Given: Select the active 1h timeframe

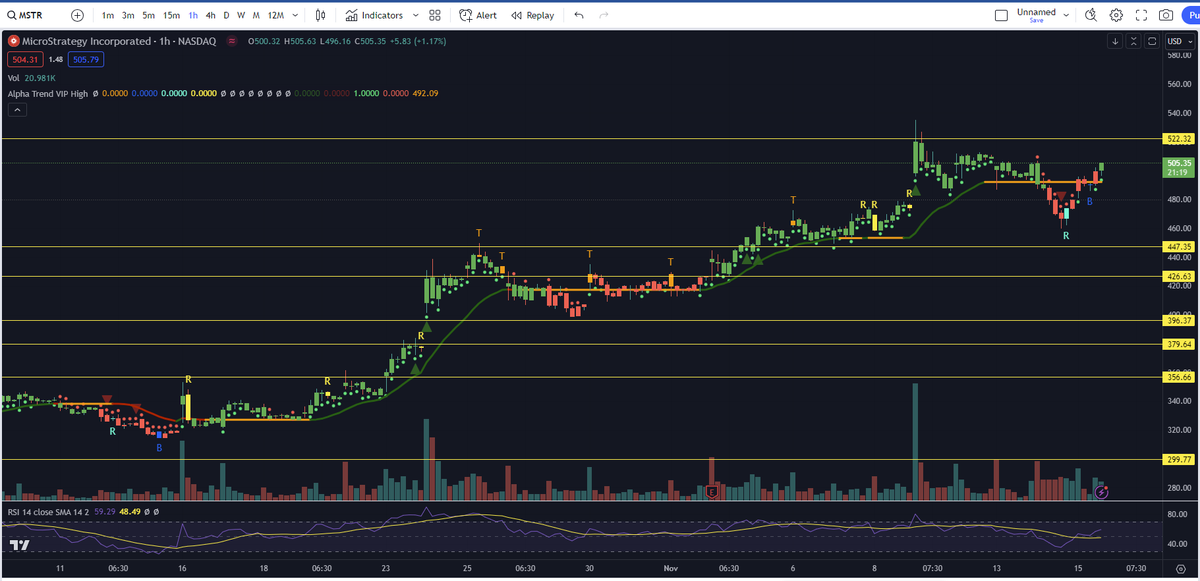Looking at the screenshot, I should click(x=193, y=15).
